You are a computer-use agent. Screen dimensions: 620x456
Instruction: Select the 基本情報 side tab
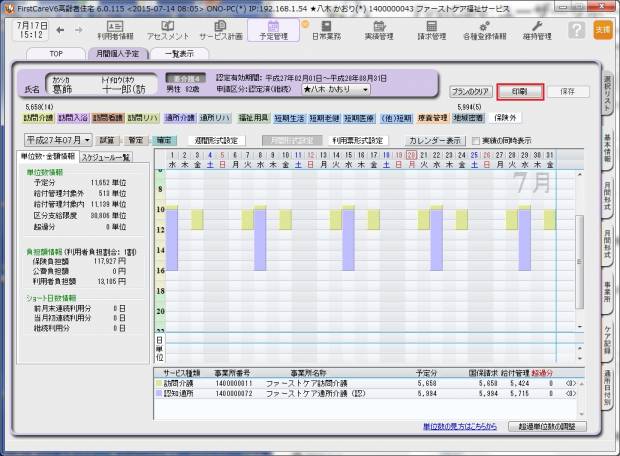pos(609,149)
